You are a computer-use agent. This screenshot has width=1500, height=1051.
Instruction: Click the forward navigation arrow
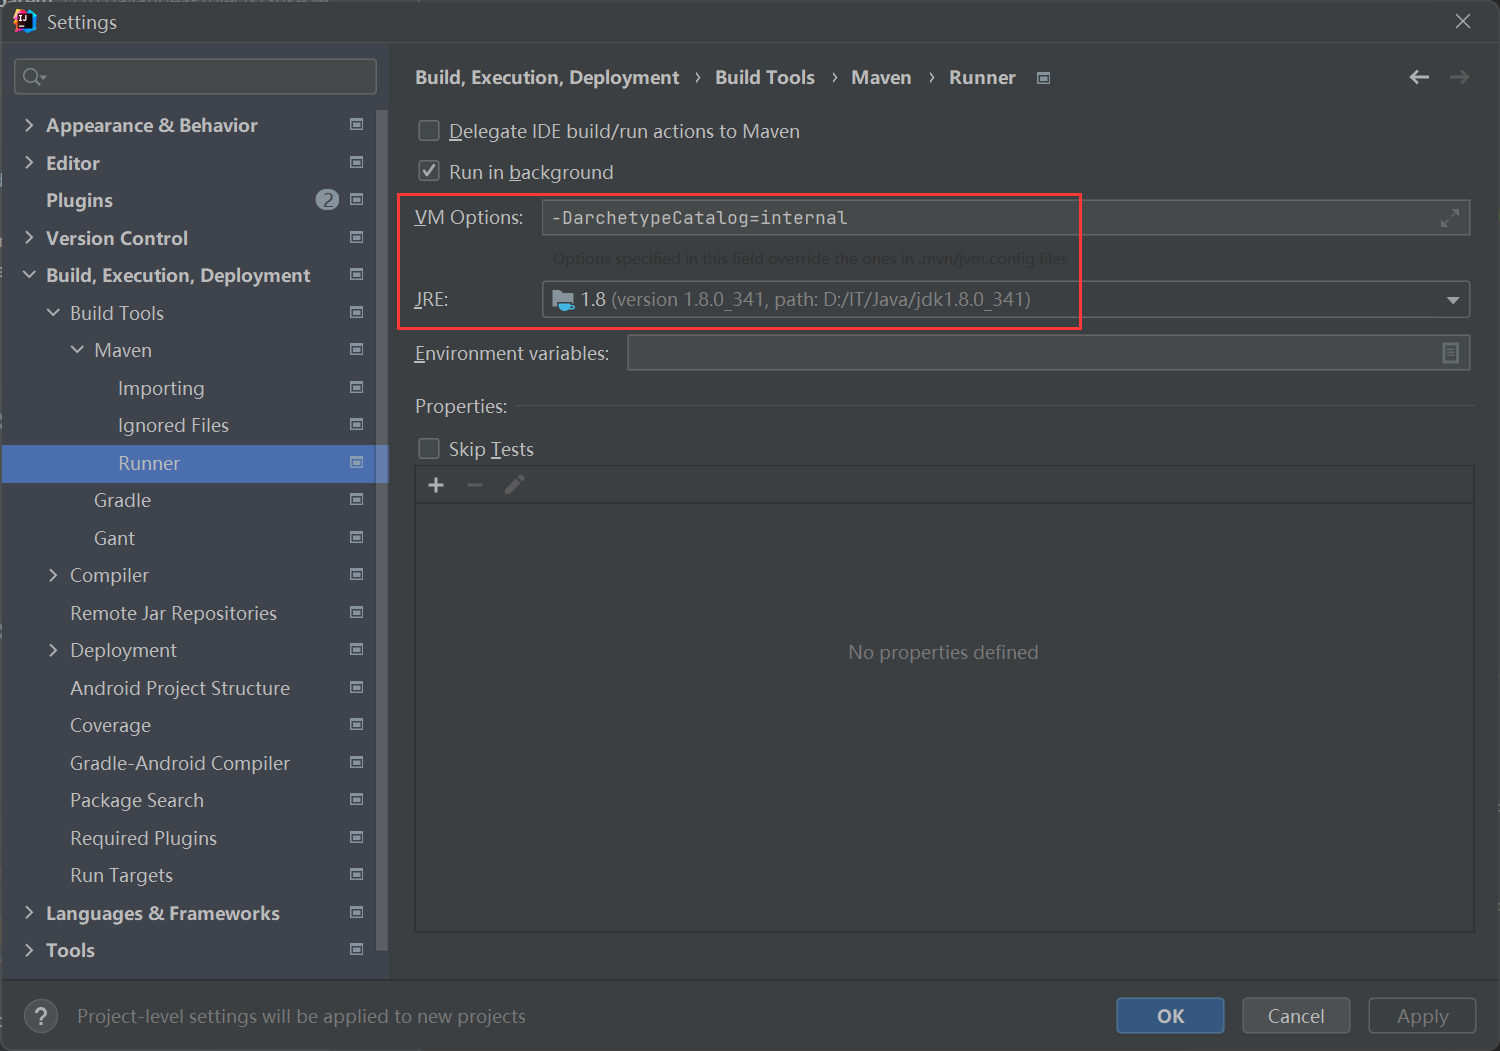[1459, 77]
